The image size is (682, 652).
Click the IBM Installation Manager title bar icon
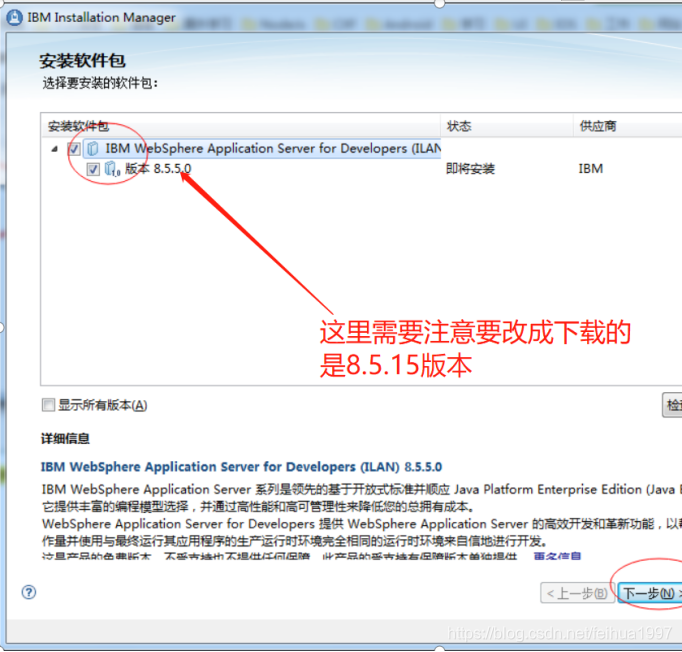coord(14,18)
